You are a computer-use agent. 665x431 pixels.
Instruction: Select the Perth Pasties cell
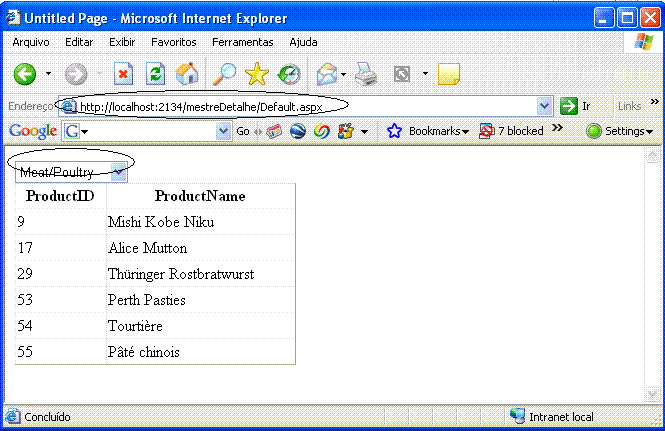click(200, 300)
